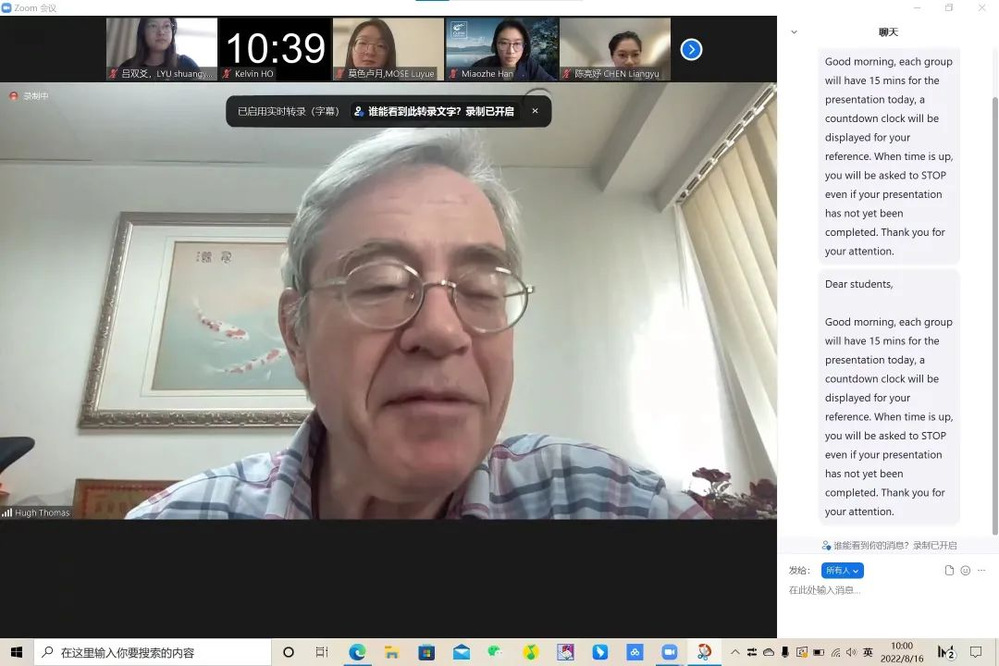Open Task View from the taskbar
The image size is (999, 666).
click(x=322, y=652)
